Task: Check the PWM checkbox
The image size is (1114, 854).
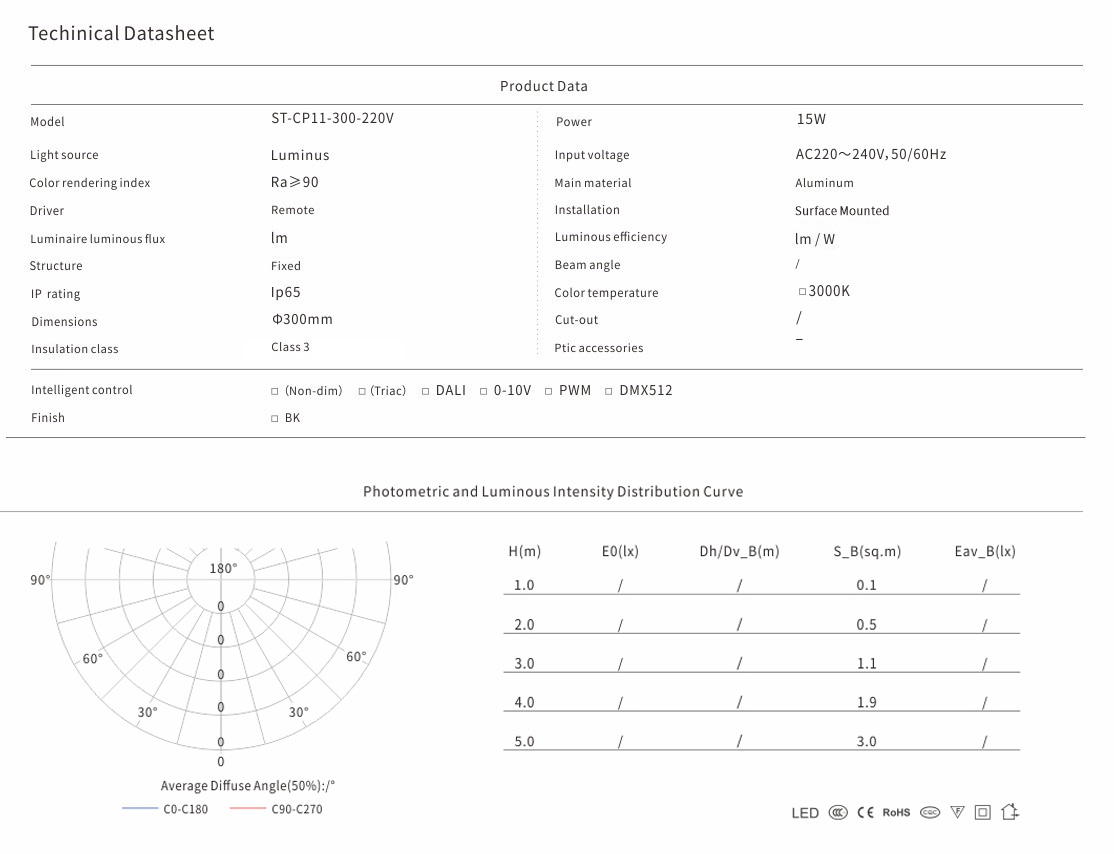Action: click(x=549, y=392)
